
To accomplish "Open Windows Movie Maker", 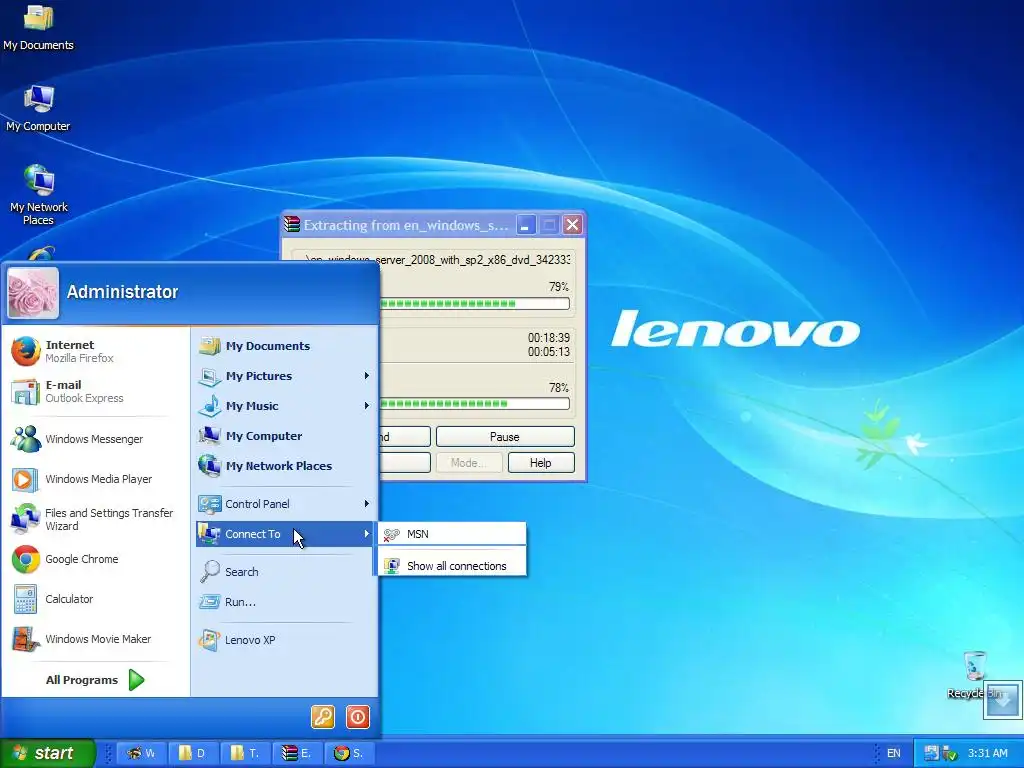I will [x=97, y=639].
